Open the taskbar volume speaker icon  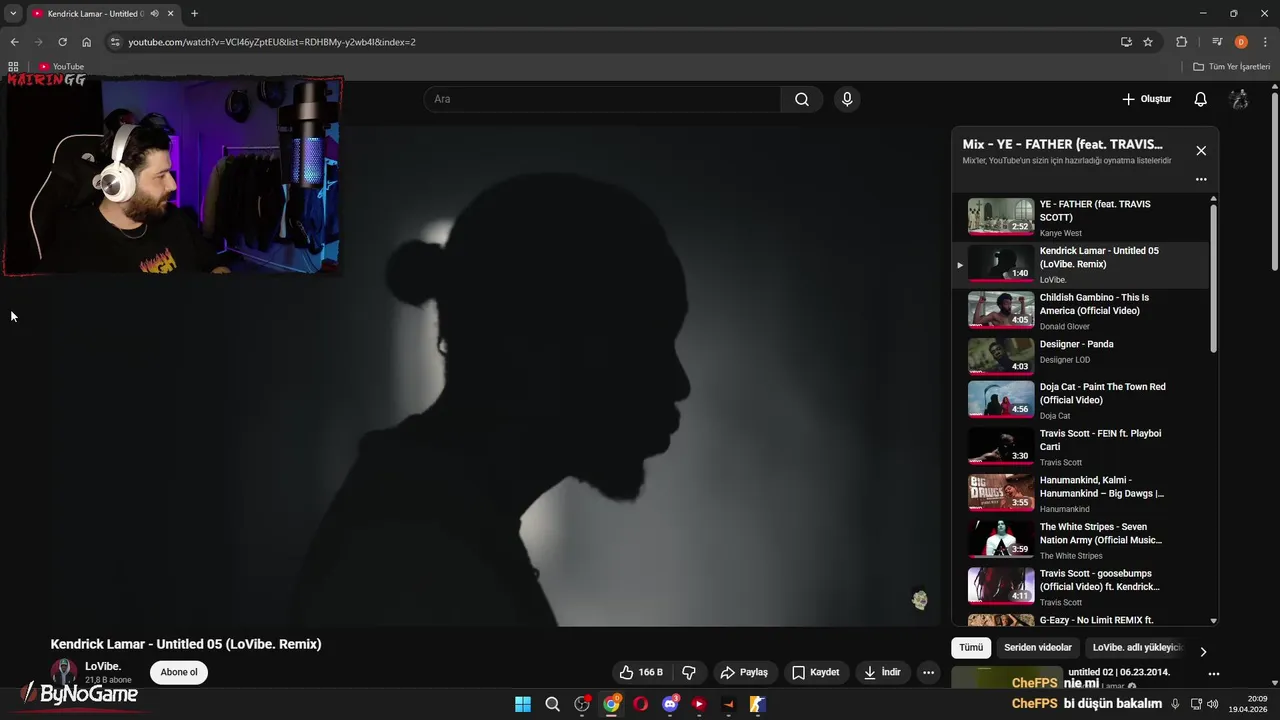(1212, 704)
